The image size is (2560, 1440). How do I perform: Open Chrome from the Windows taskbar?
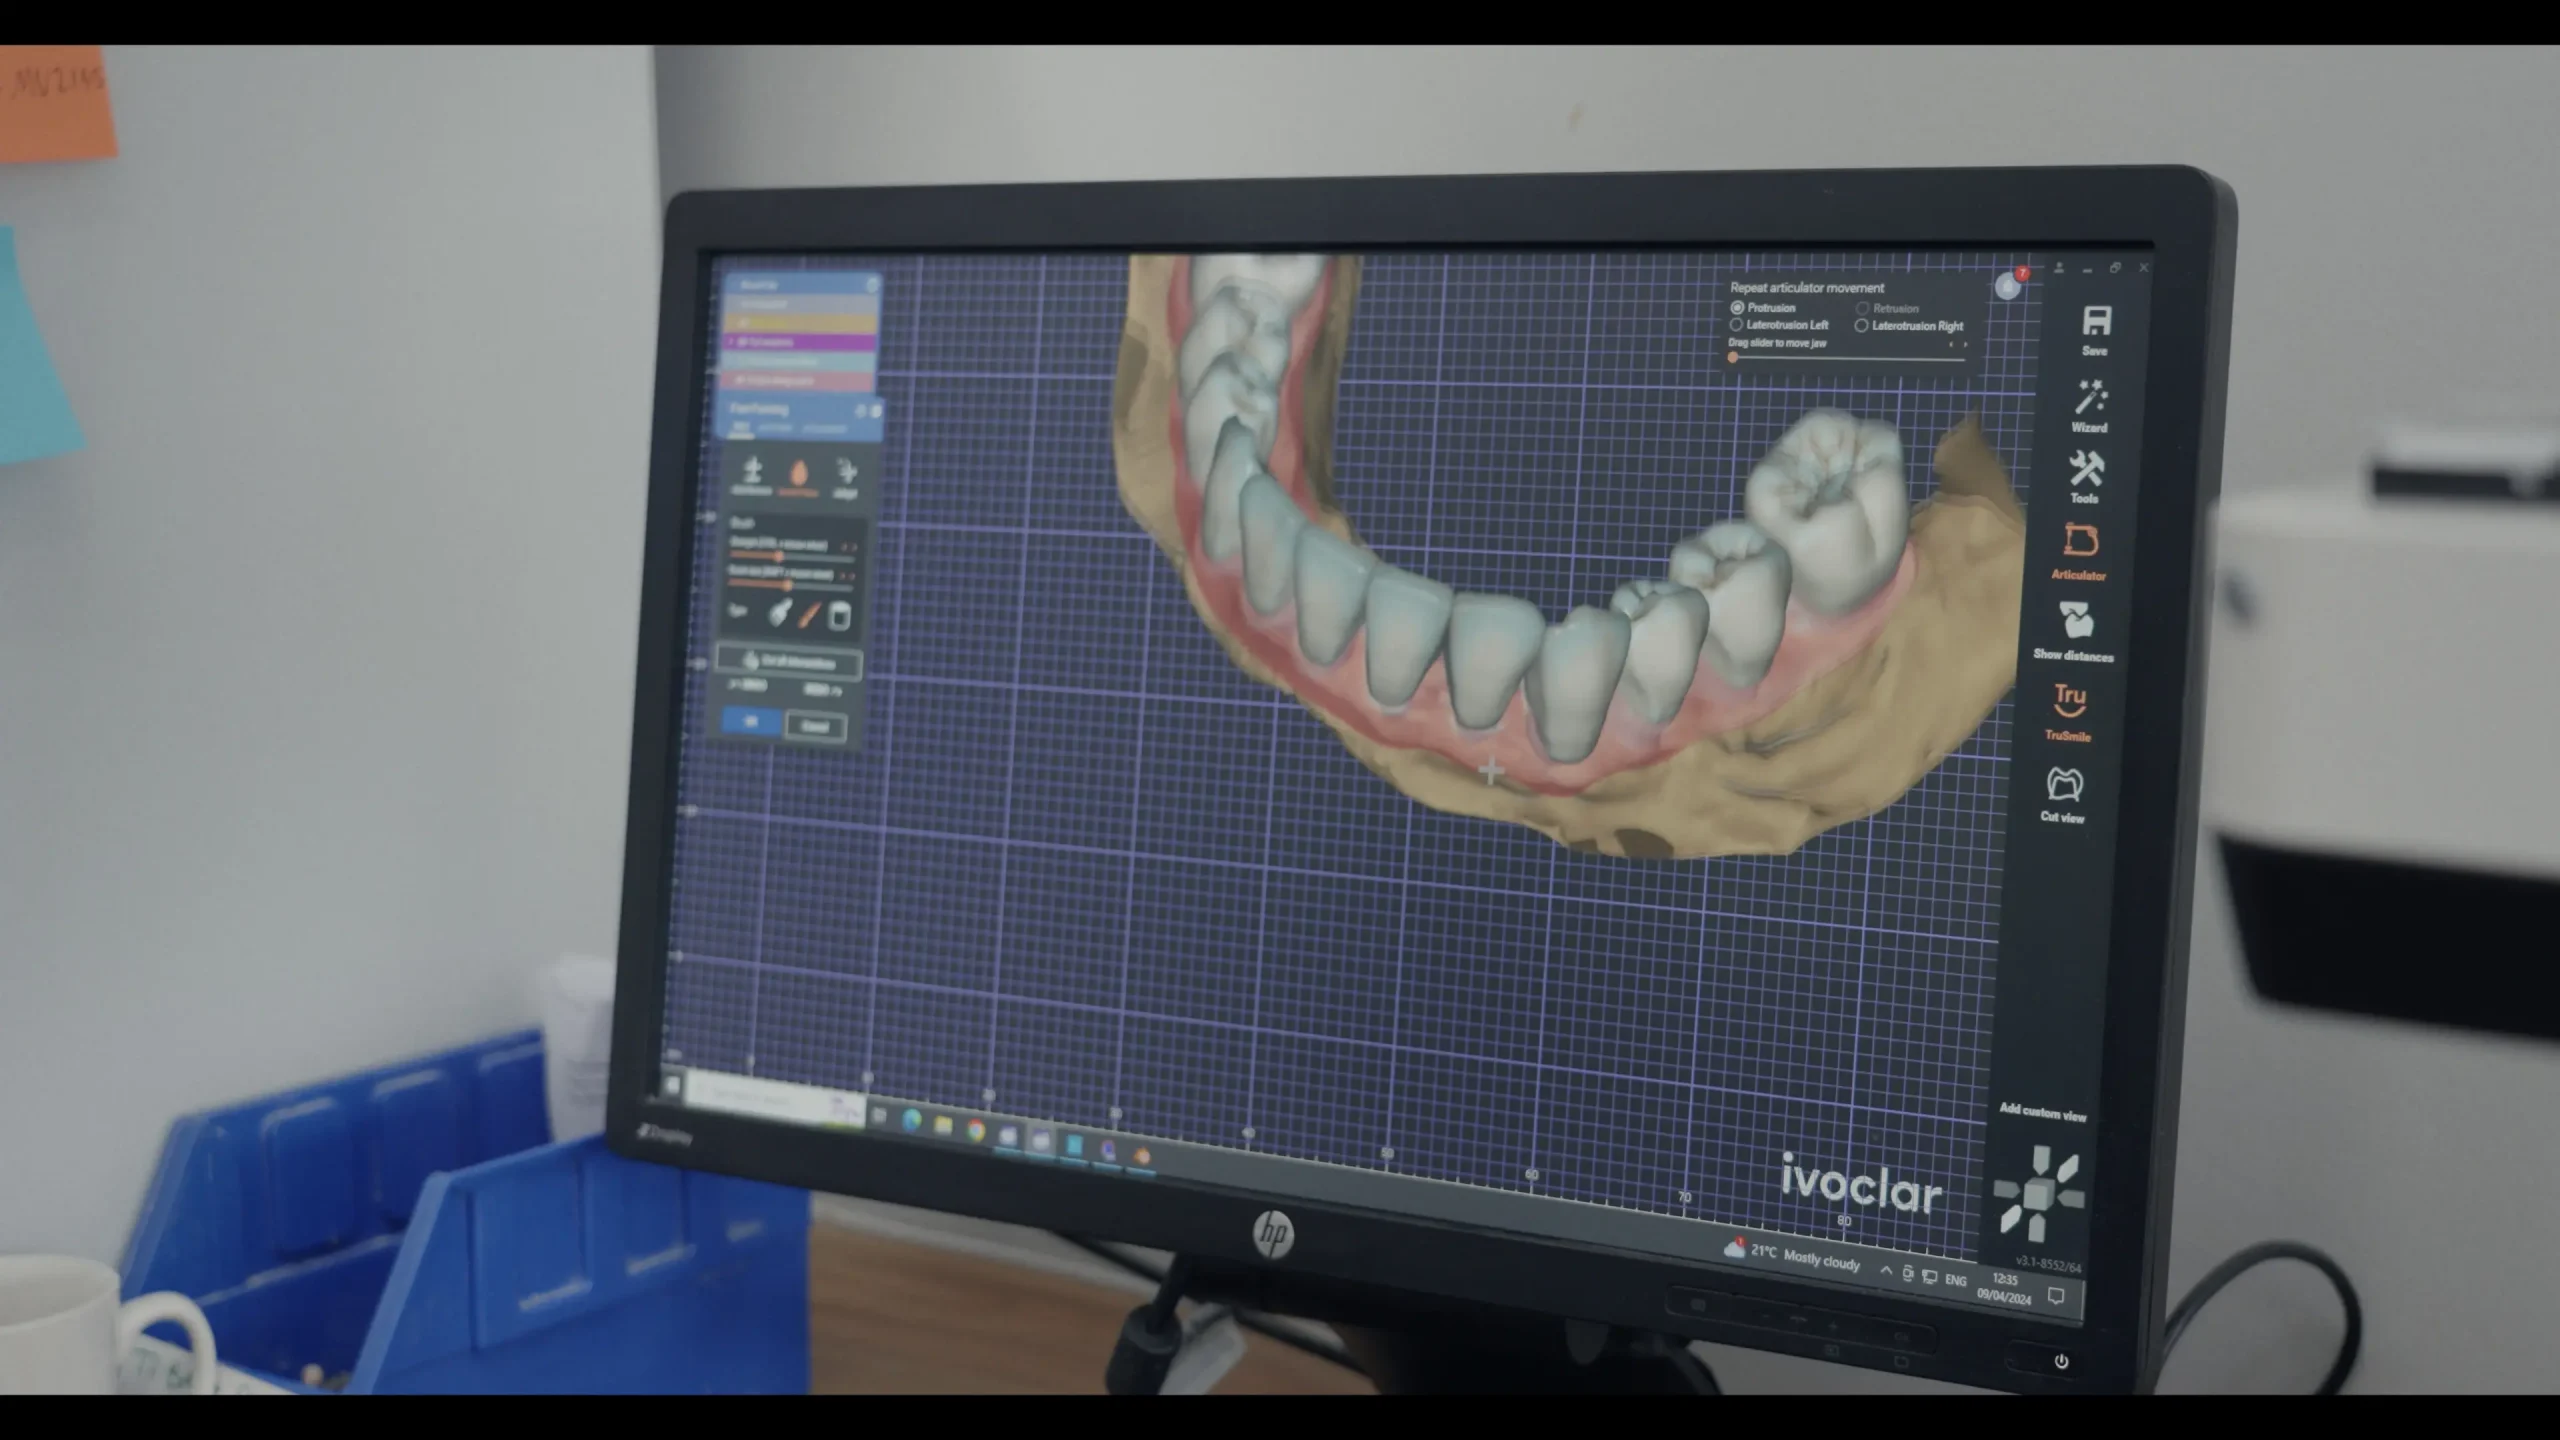coord(975,1131)
